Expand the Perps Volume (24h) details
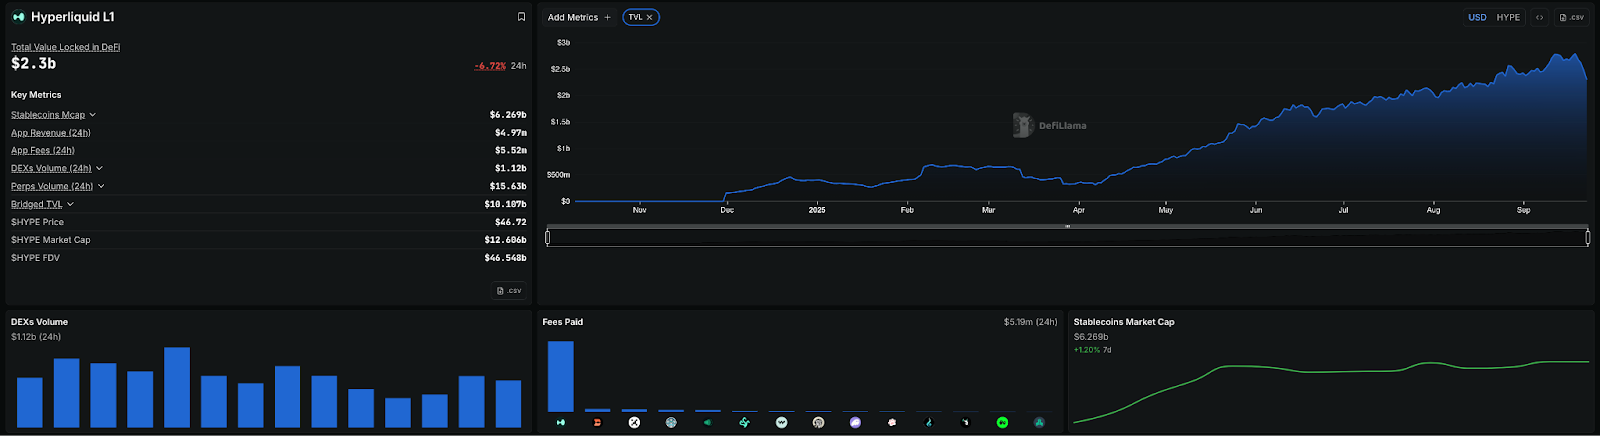The width and height of the screenshot is (1600, 436). coord(101,186)
